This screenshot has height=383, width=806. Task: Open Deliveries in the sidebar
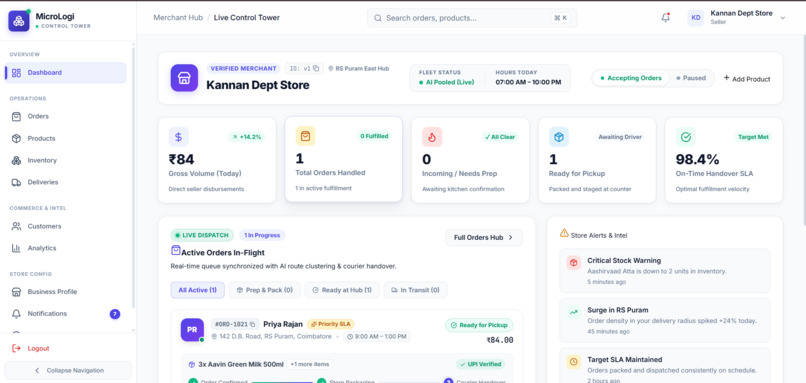(x=65, y=182)
